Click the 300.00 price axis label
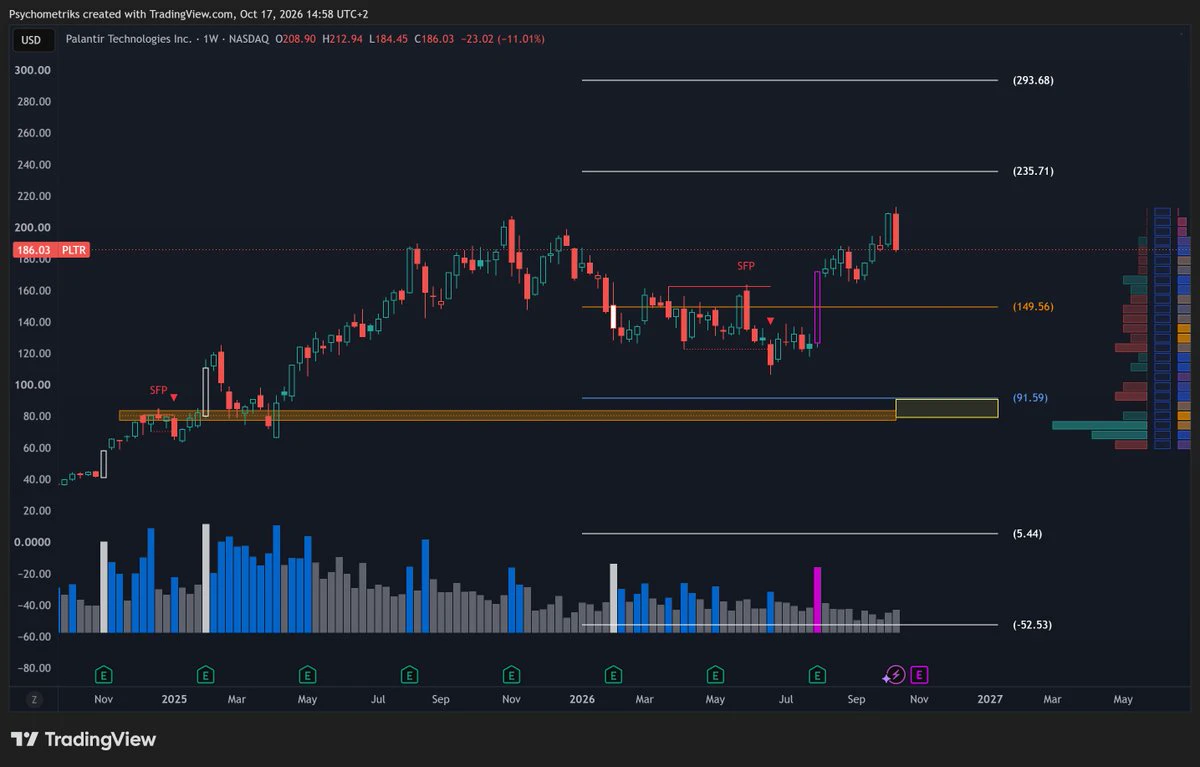Viewport: 1200px width, 767px height. click(33, 71)
